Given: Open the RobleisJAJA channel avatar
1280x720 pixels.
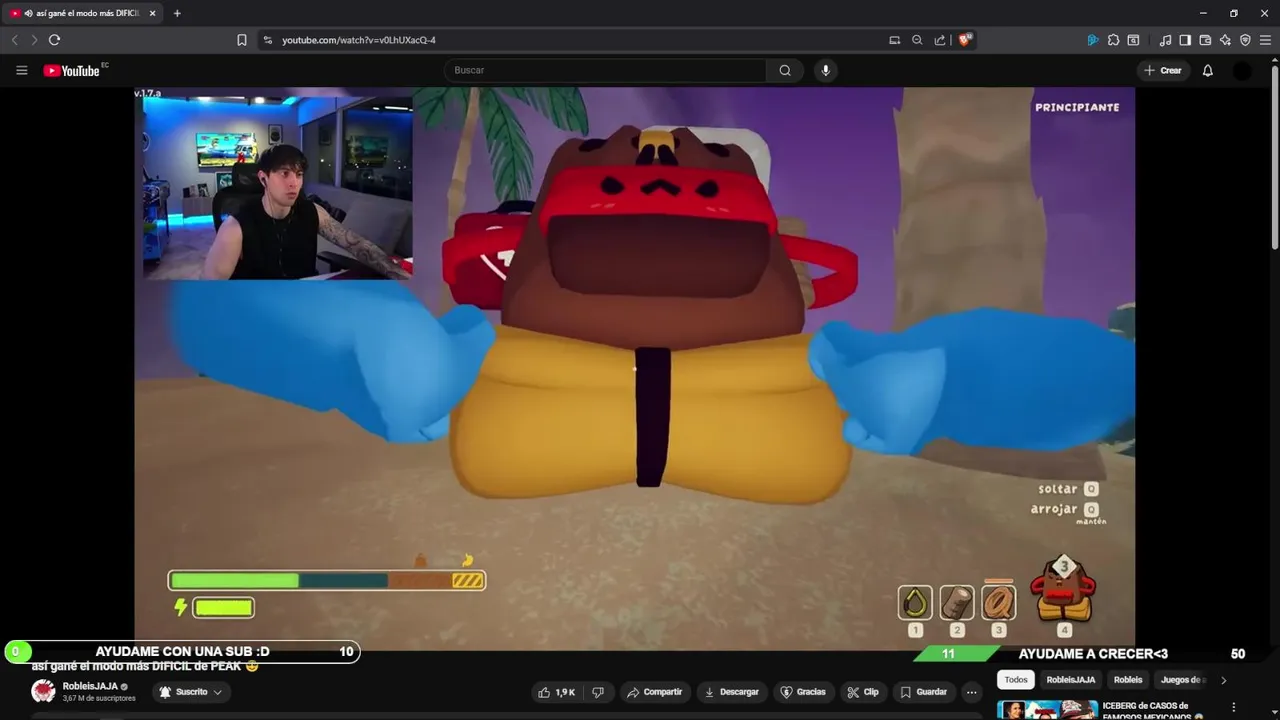Looking at the screenshot, I should click(x=43, y=691).
